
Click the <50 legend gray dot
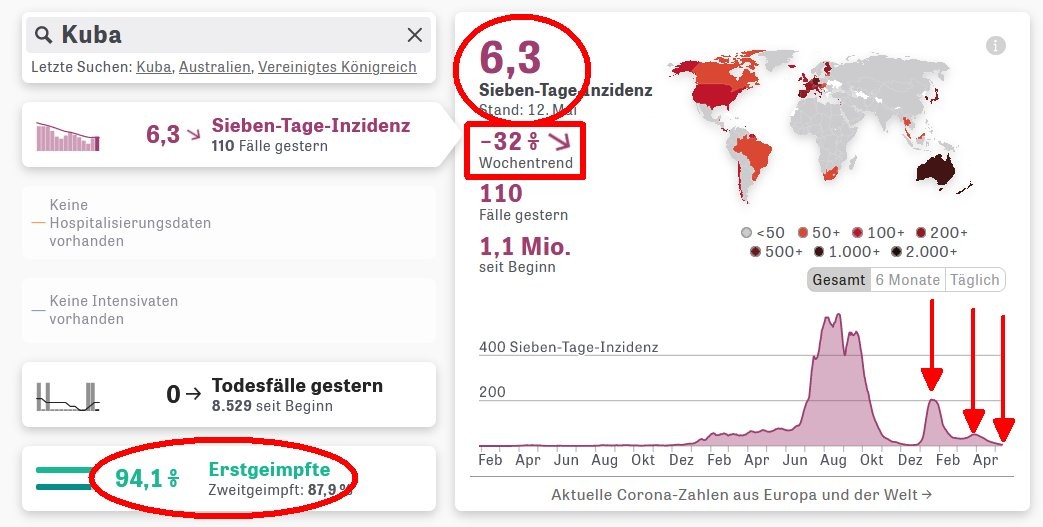tap(747, 233)
